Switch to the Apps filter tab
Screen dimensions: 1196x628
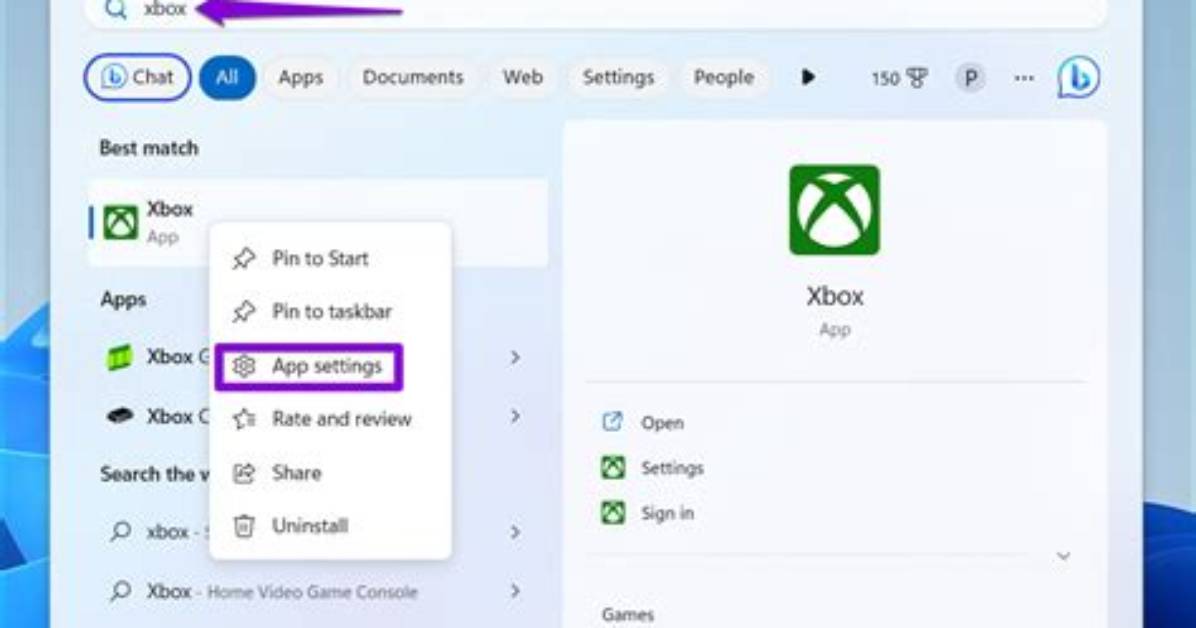pyautogui.click(x=301, y=77)
